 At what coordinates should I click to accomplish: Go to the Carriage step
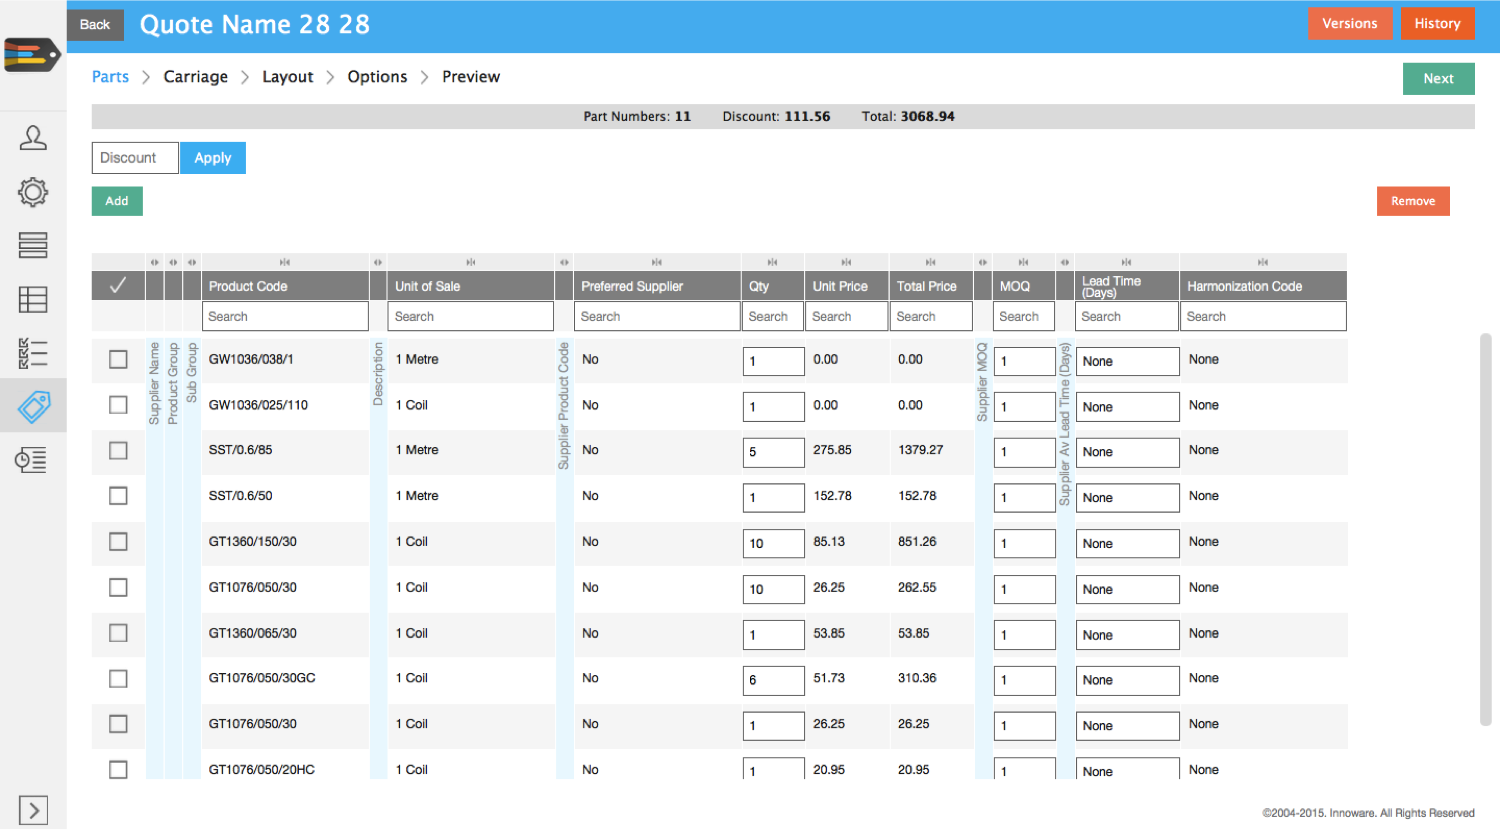pos(196,77)
